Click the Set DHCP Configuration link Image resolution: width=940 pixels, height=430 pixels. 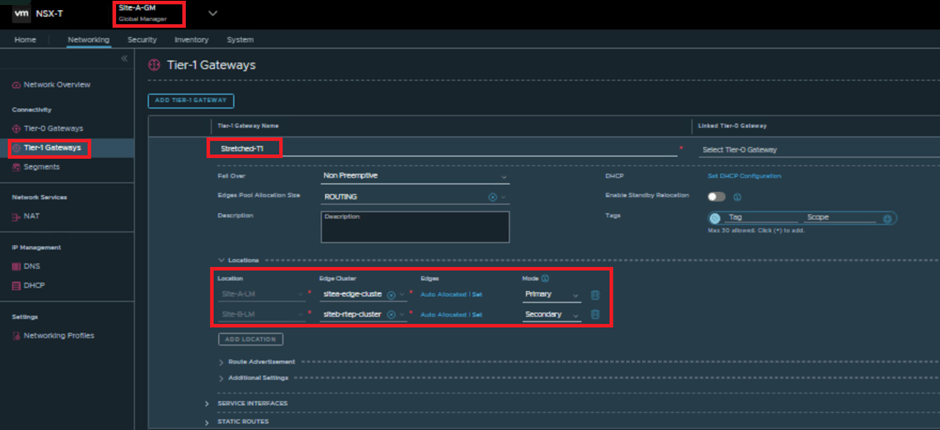(x=745, y=176)
